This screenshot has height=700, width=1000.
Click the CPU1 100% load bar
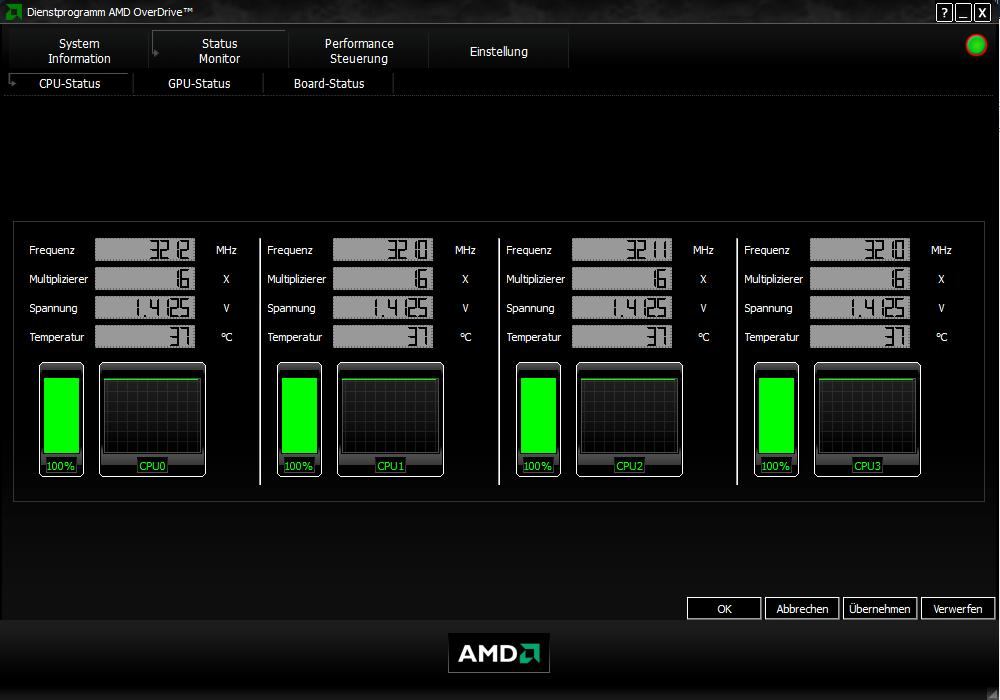299,419
